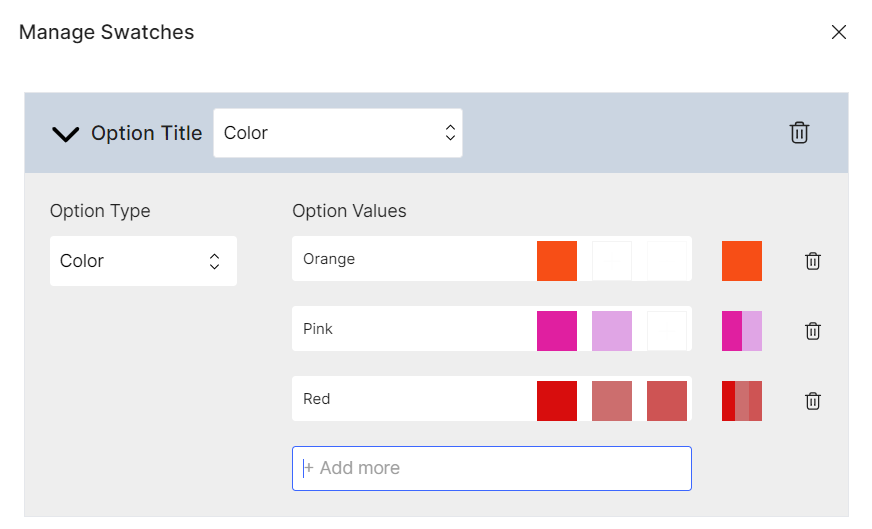Delete the Pink option value
The width and height of the screenshot is (872, 529).
point(812,331)
